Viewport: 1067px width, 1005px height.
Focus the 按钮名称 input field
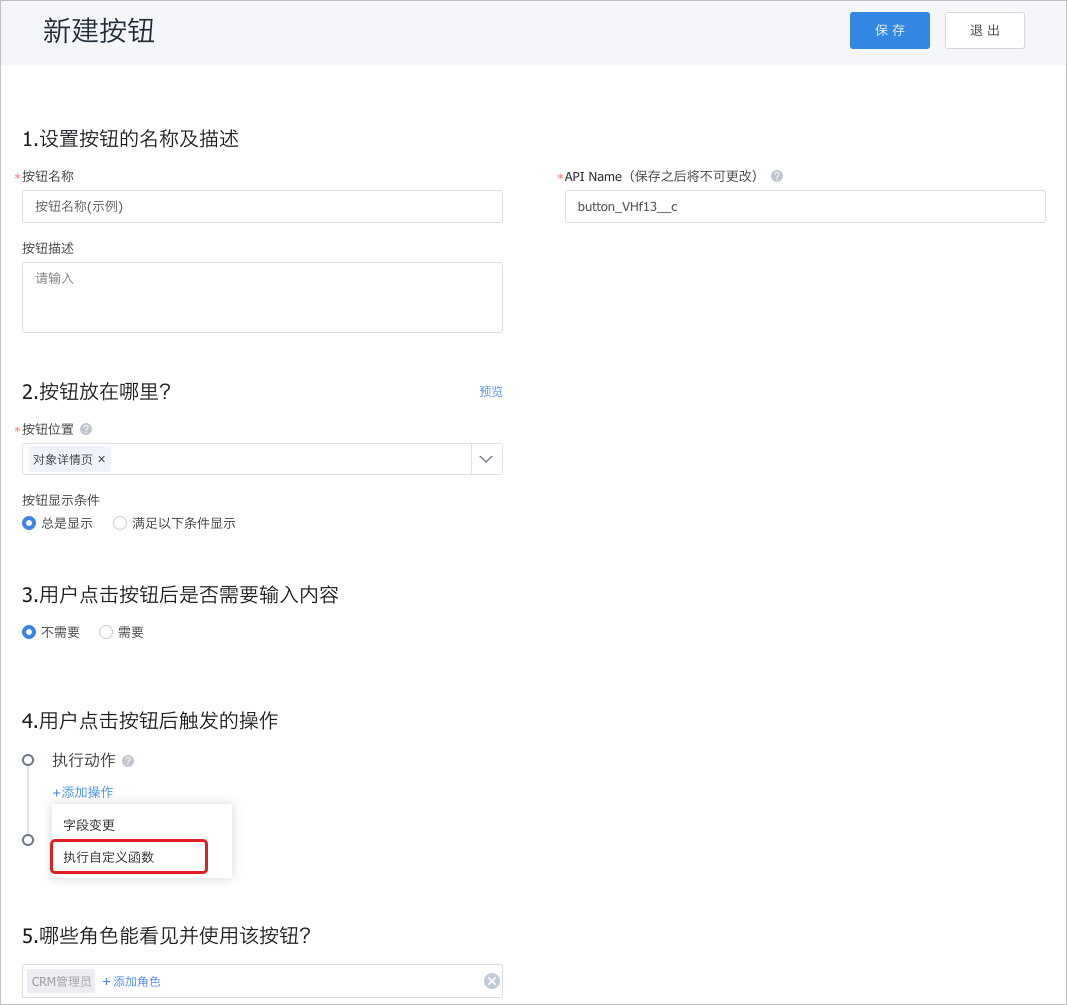coord(262,207)
